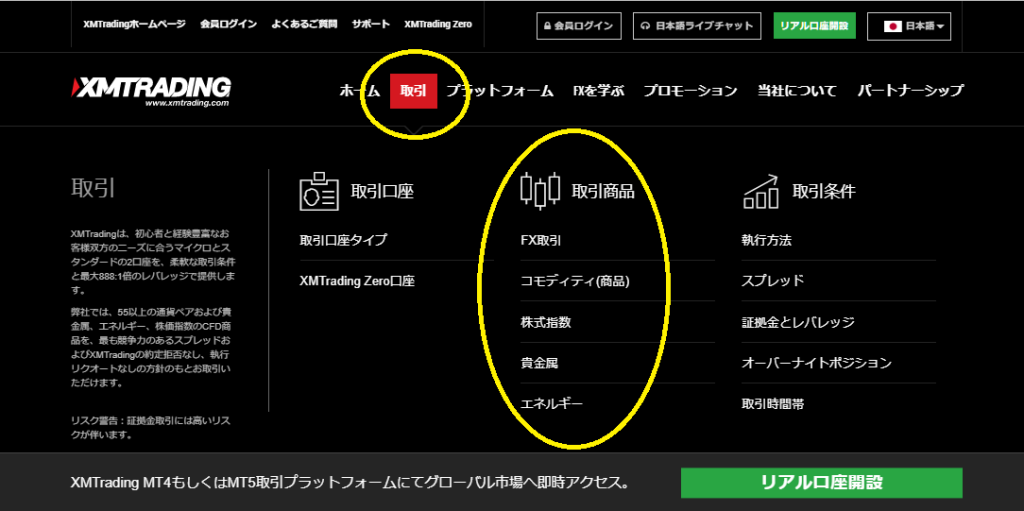Open the プロモーション menu
The width and height of the screenshot is (1024, 511).
coord(690,90)
